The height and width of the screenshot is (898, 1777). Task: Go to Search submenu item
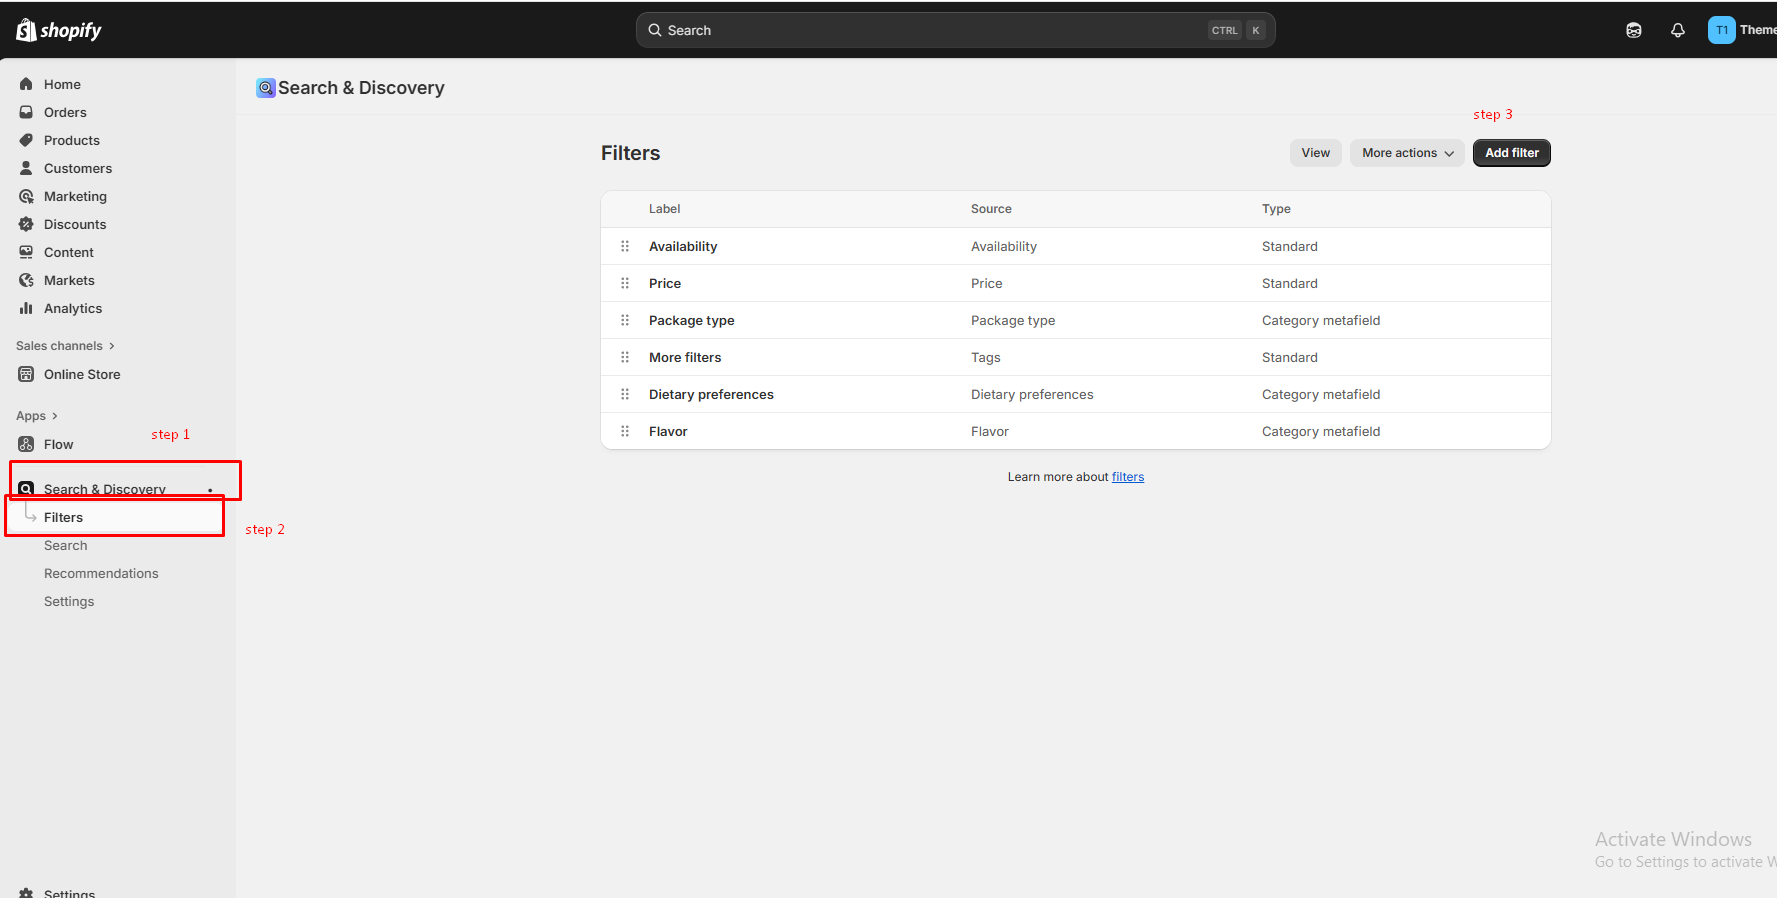point(66,545)
